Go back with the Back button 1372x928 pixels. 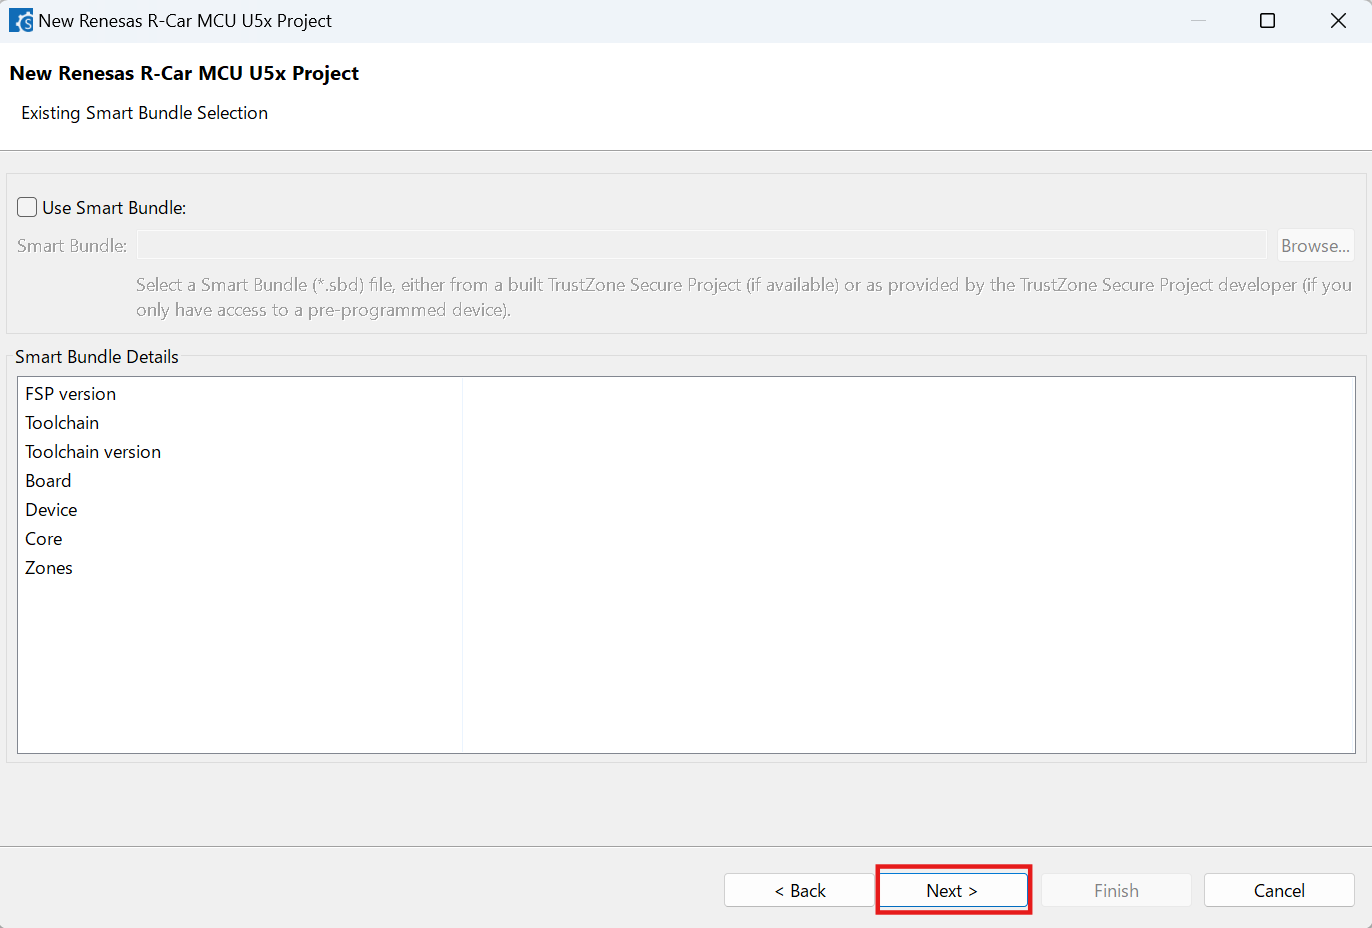point(799,890)
